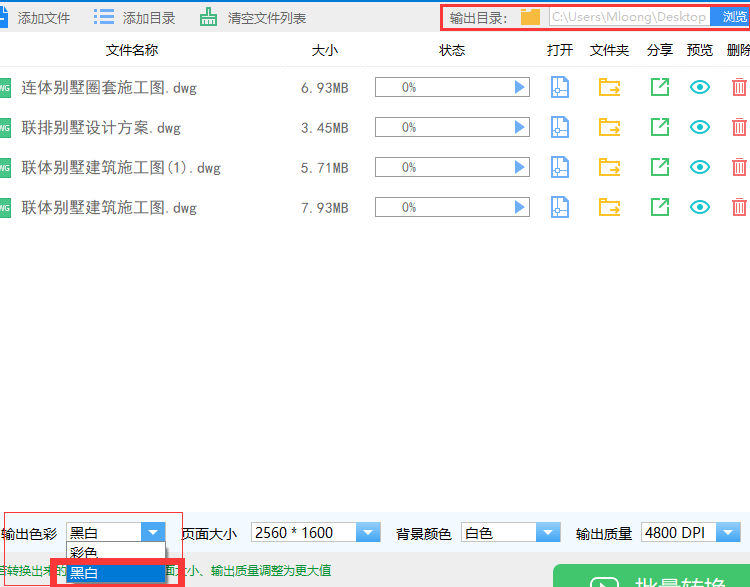The image size is (750, 587).
Task: Click the 大小 column header
Action: [x=325, y=50]
